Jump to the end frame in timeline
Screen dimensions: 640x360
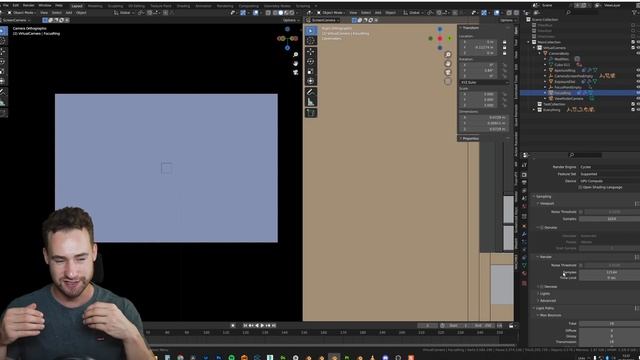pyautogui.click(x=274, y=325)
